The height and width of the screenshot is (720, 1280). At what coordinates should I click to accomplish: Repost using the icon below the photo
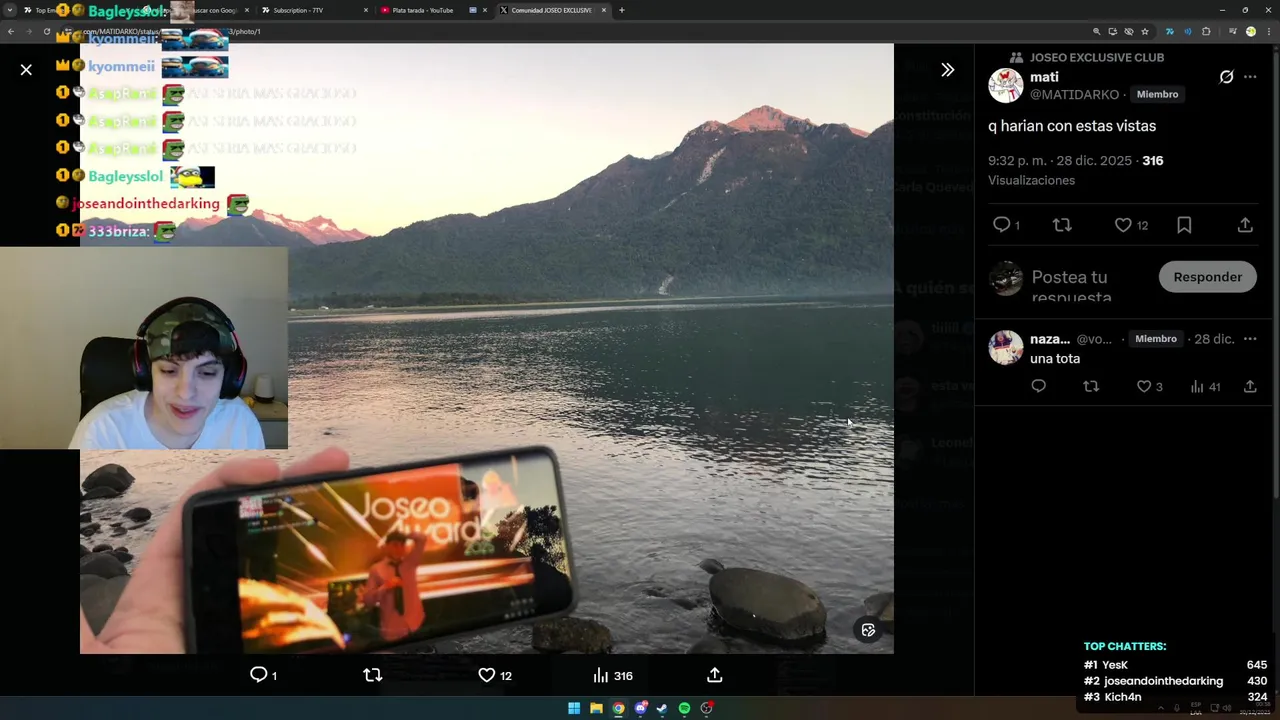pos(373,675)
